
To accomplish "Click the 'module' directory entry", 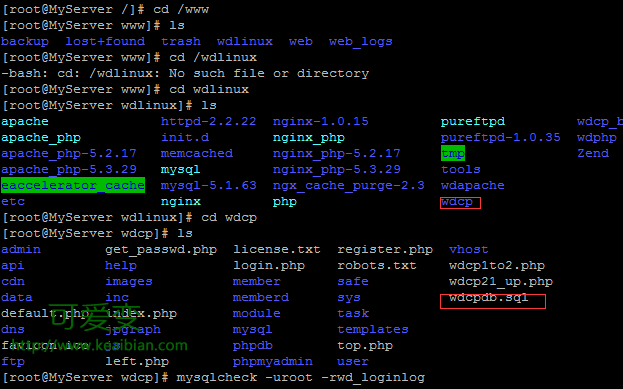I will point(257,314).
